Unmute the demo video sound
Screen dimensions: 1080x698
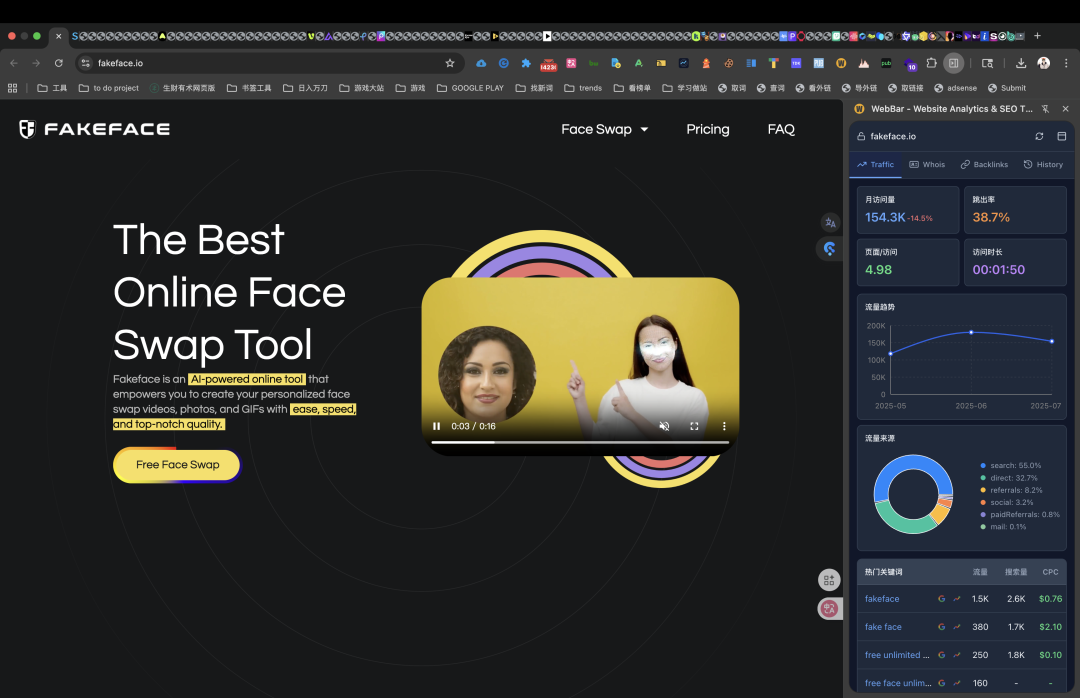[664, 426]
